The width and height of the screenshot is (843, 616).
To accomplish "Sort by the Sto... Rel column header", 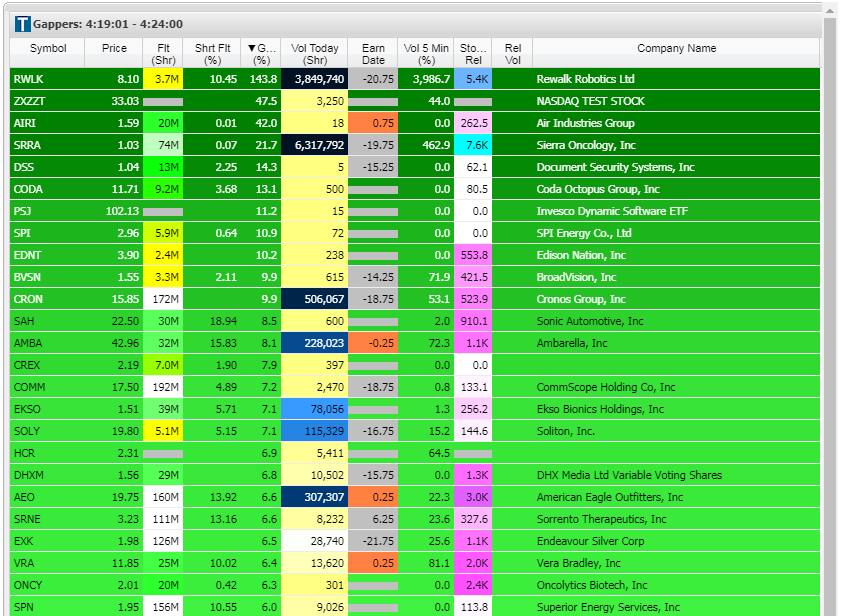I will point(473,53).
